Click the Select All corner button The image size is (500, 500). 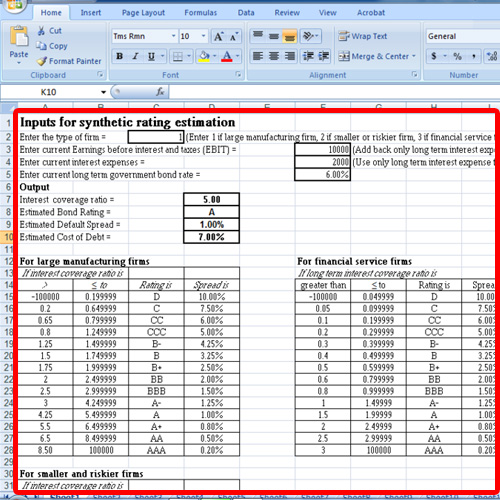7,107
